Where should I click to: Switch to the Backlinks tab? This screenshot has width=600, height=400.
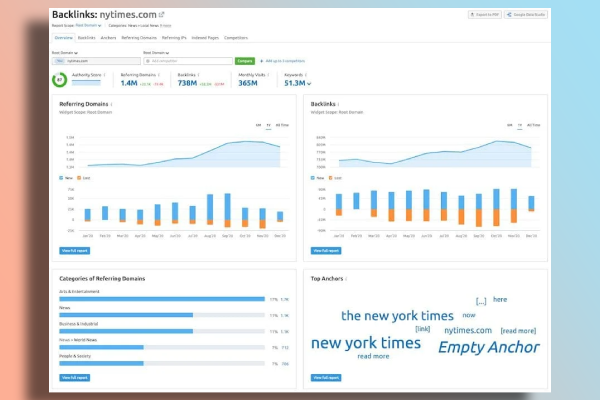click(x=86, y=38)
